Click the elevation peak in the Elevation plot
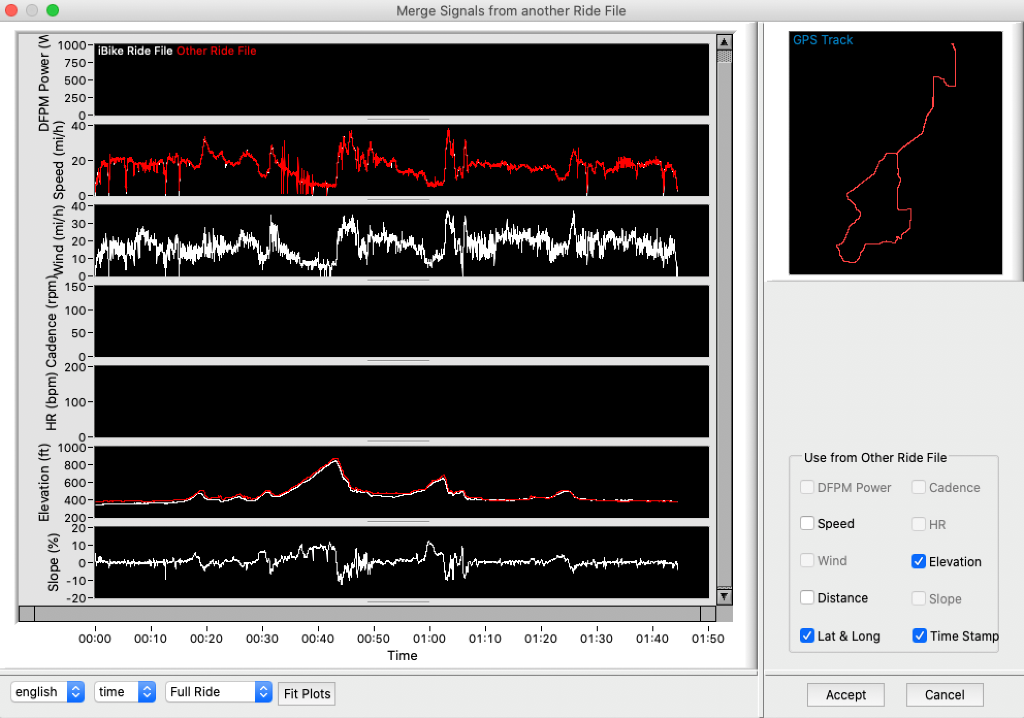This screenshot has width=1024, height=718. [335, 459]
